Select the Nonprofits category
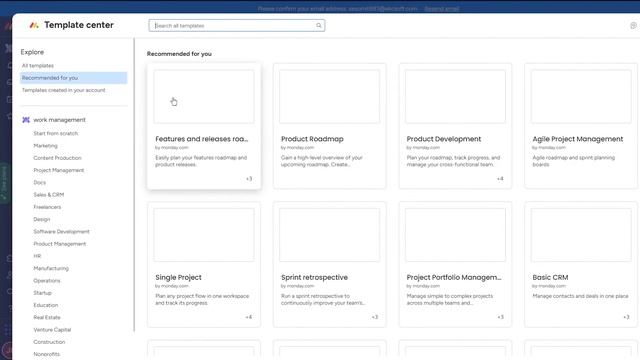This screenshot has width=640, height=360. (x=47, y=354)
